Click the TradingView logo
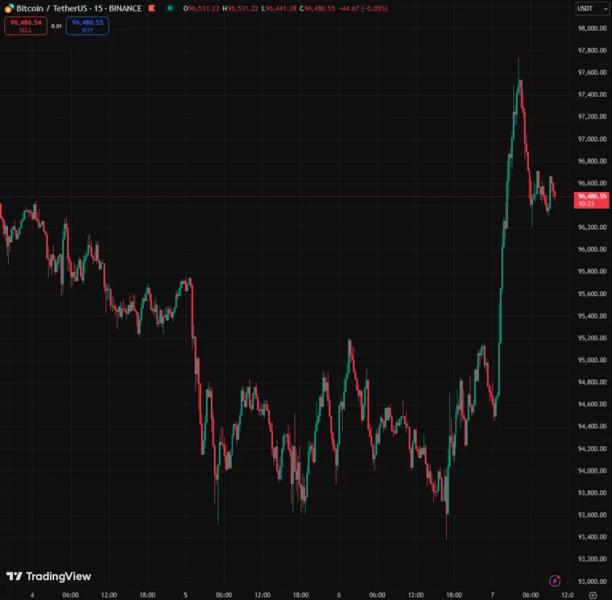This screenshot has height=600, width=612. (x=48, y=576)
